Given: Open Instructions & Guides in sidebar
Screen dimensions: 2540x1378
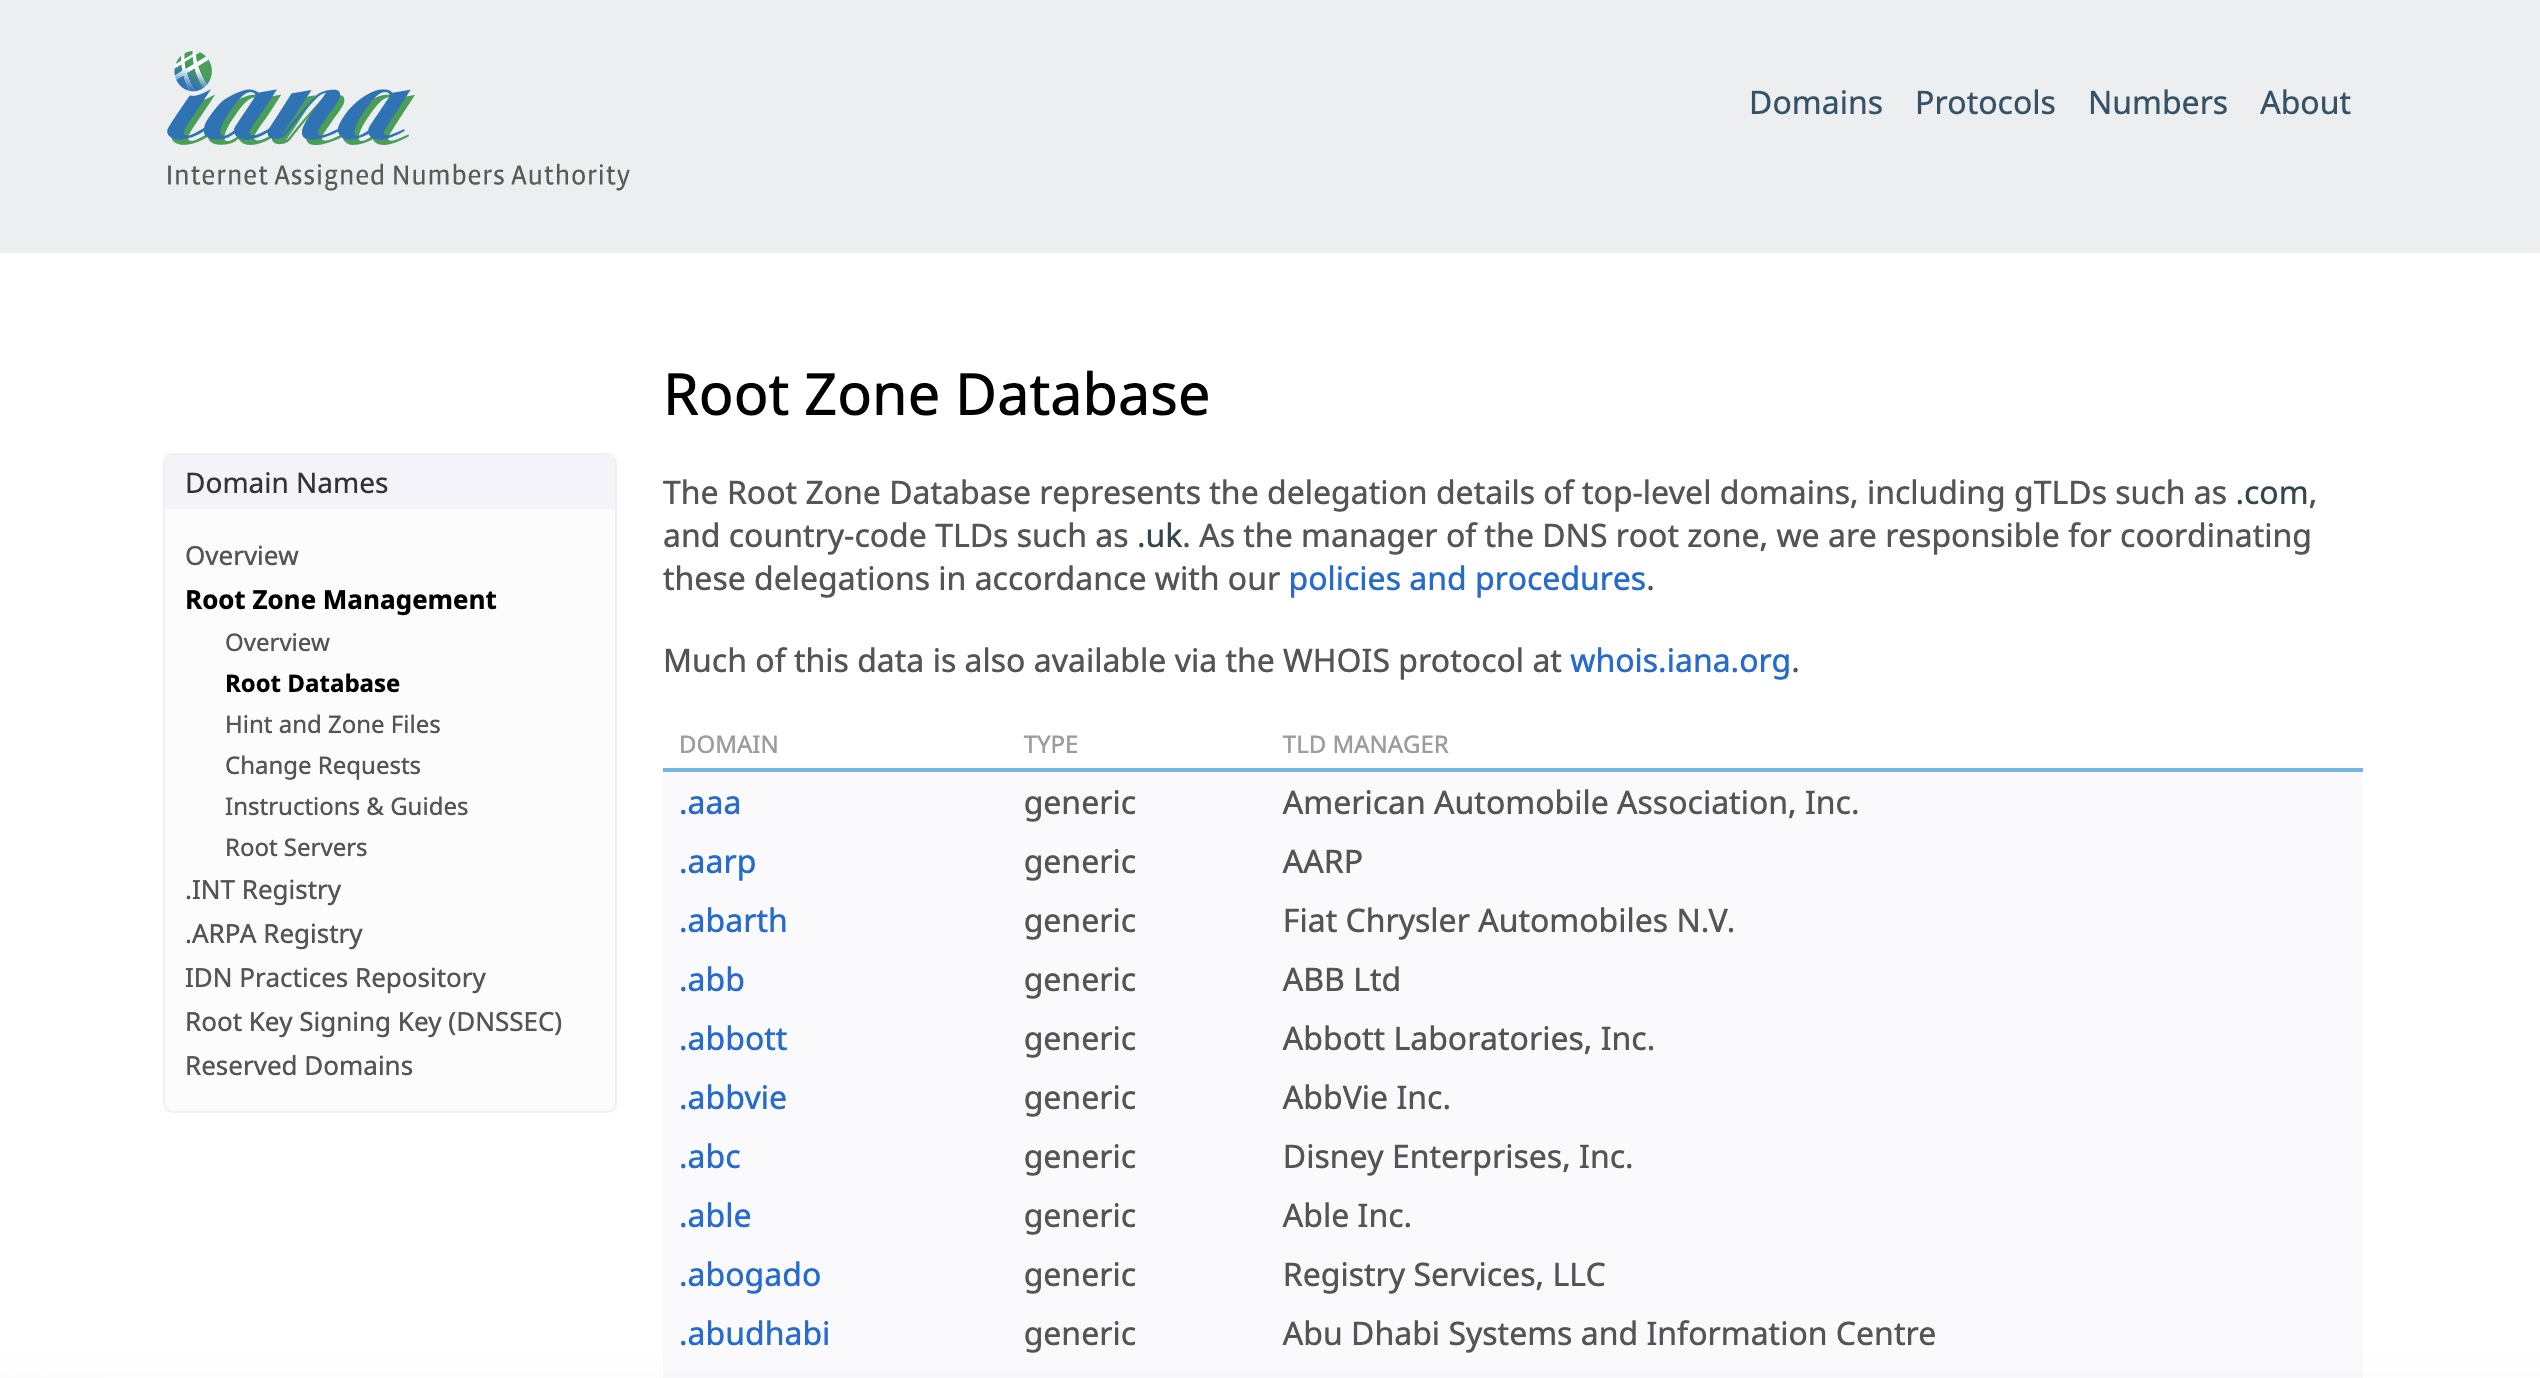Looking at the screenshot, I should (x=346, y=806).
